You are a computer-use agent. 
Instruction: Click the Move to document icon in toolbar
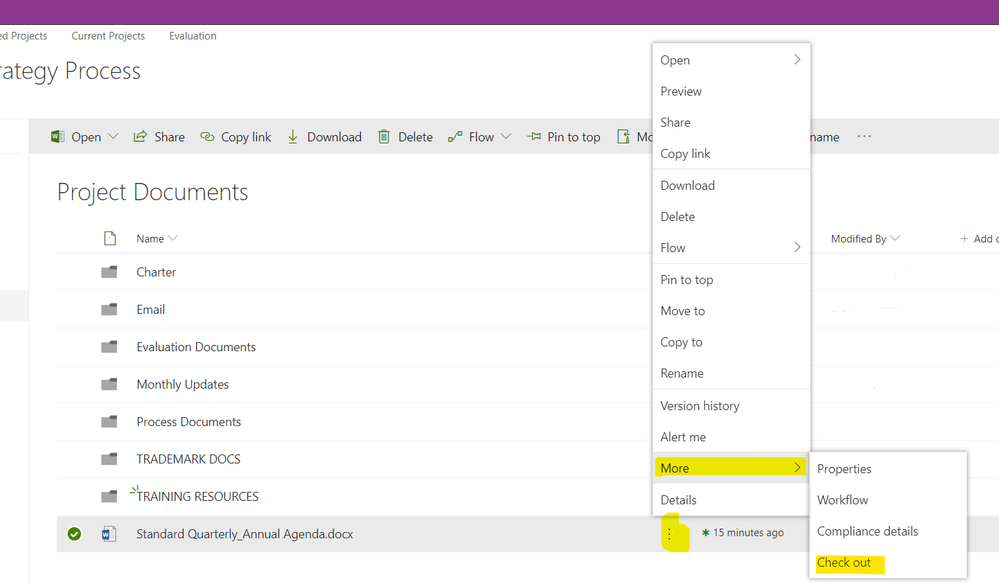click(623, 136)
